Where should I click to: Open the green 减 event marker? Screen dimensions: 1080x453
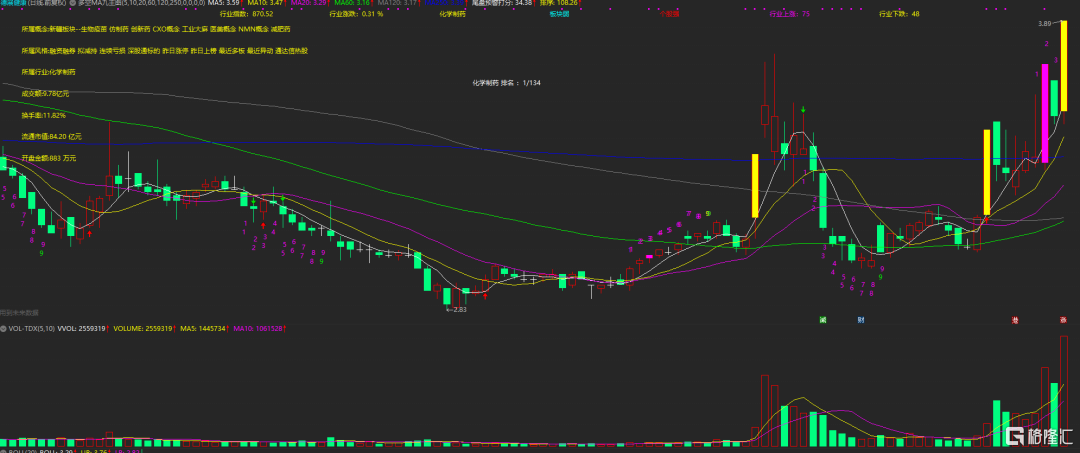tap(822, 320)
